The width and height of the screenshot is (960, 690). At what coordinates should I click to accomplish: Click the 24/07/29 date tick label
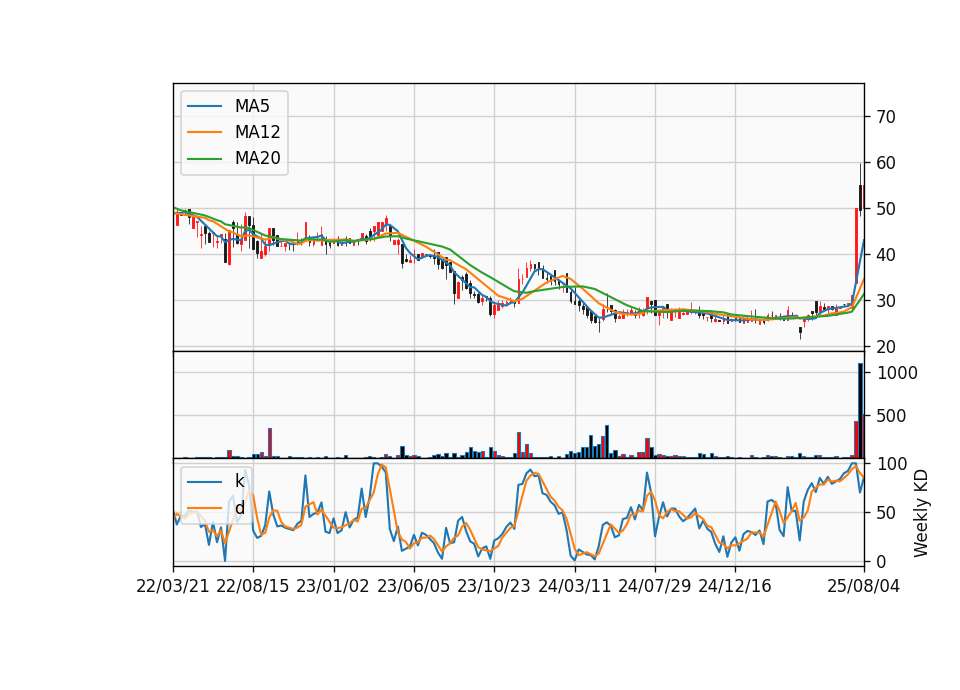pyautogui.click(x=654, y=586)
